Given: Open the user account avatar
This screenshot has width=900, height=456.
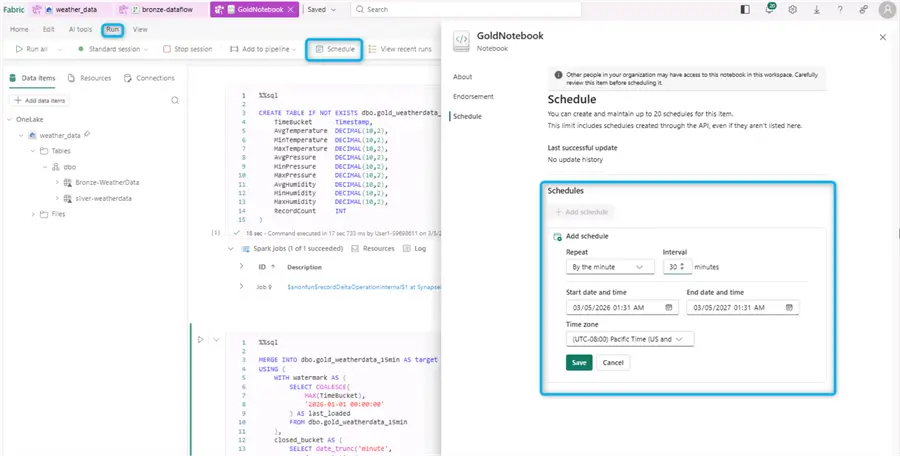Looking at the screenshot, I should click(x=887, y=9).
